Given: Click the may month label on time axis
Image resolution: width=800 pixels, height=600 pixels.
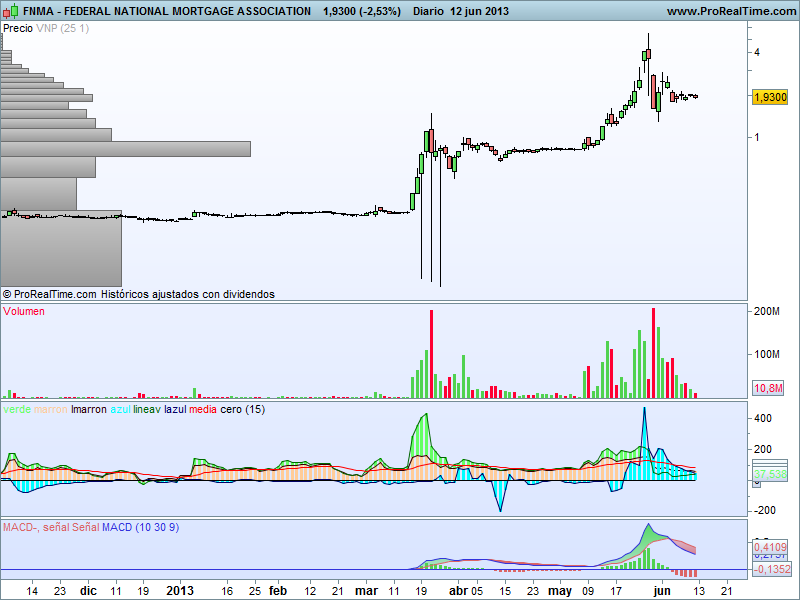Looking at the screenshot, I should [560, 590].
